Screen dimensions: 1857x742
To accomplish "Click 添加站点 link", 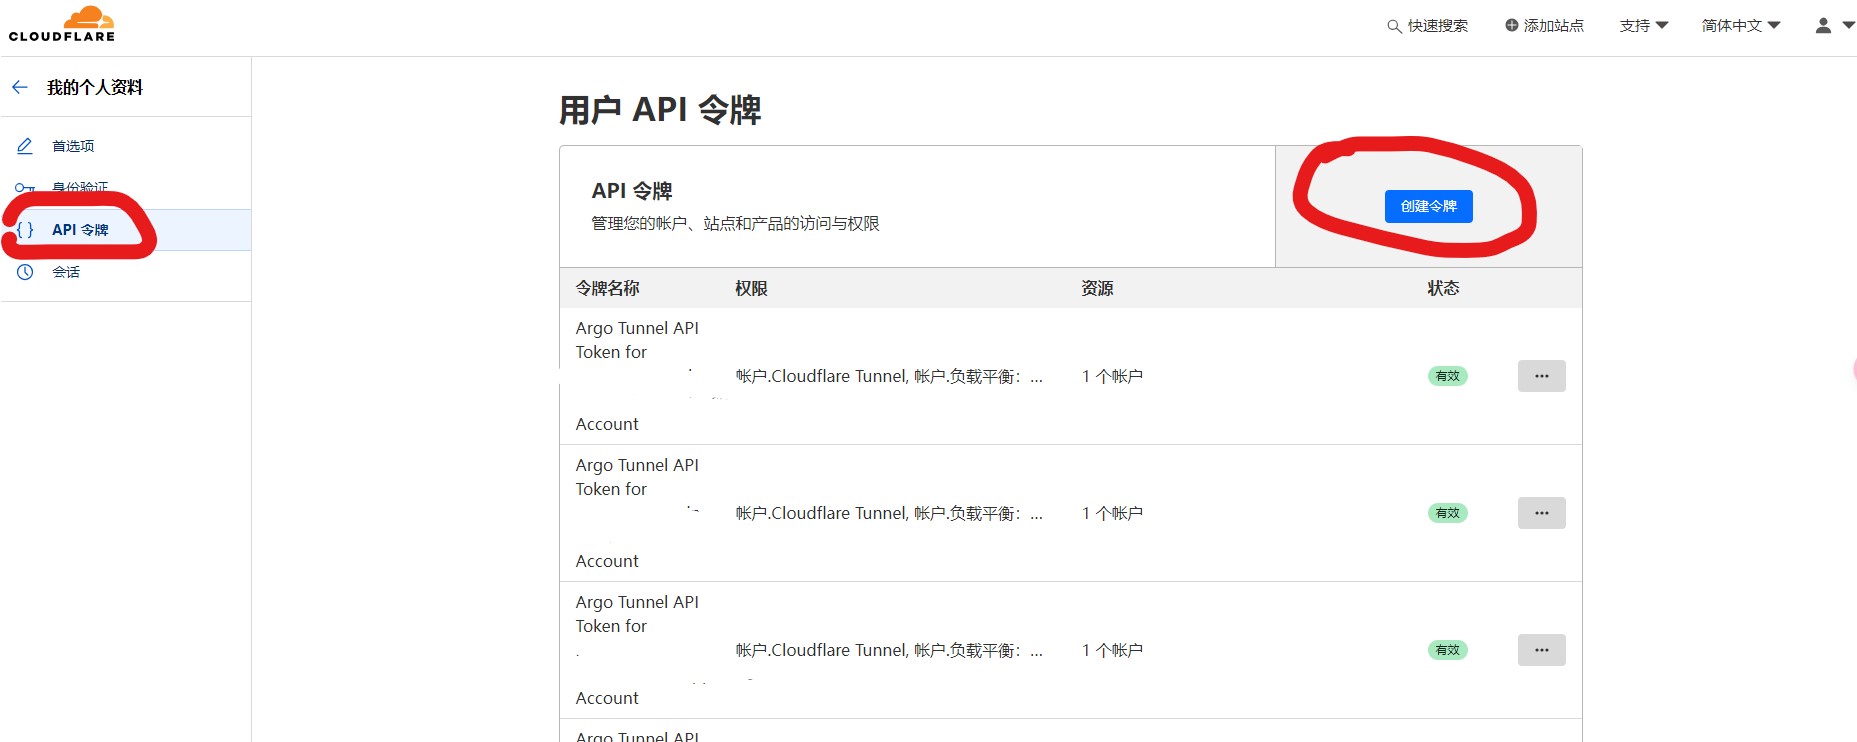I will tap(1544, 26).
